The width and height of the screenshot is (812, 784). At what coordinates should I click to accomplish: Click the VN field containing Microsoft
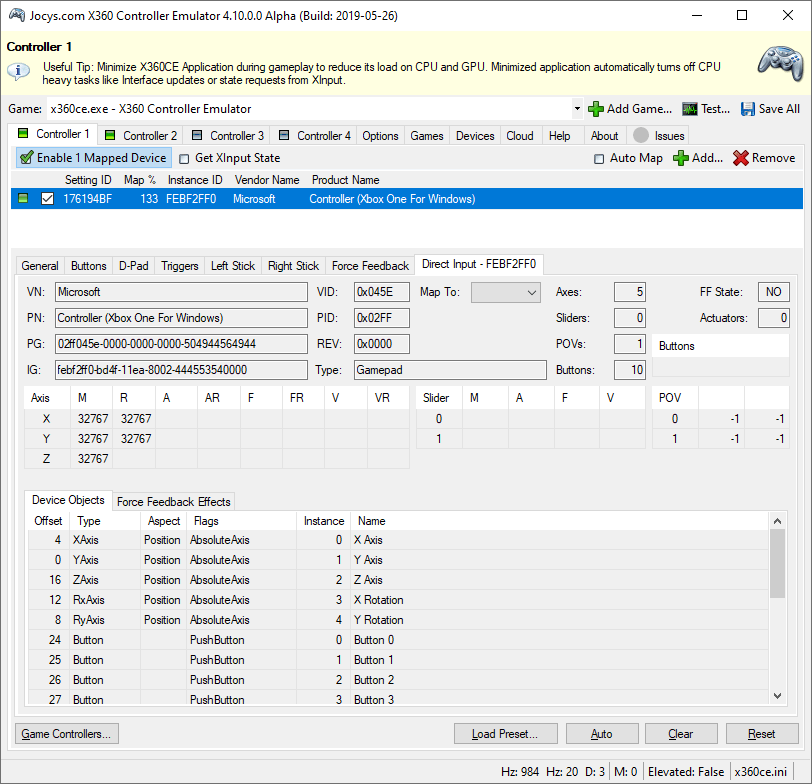pyautogui.click(x=181, y=292)
